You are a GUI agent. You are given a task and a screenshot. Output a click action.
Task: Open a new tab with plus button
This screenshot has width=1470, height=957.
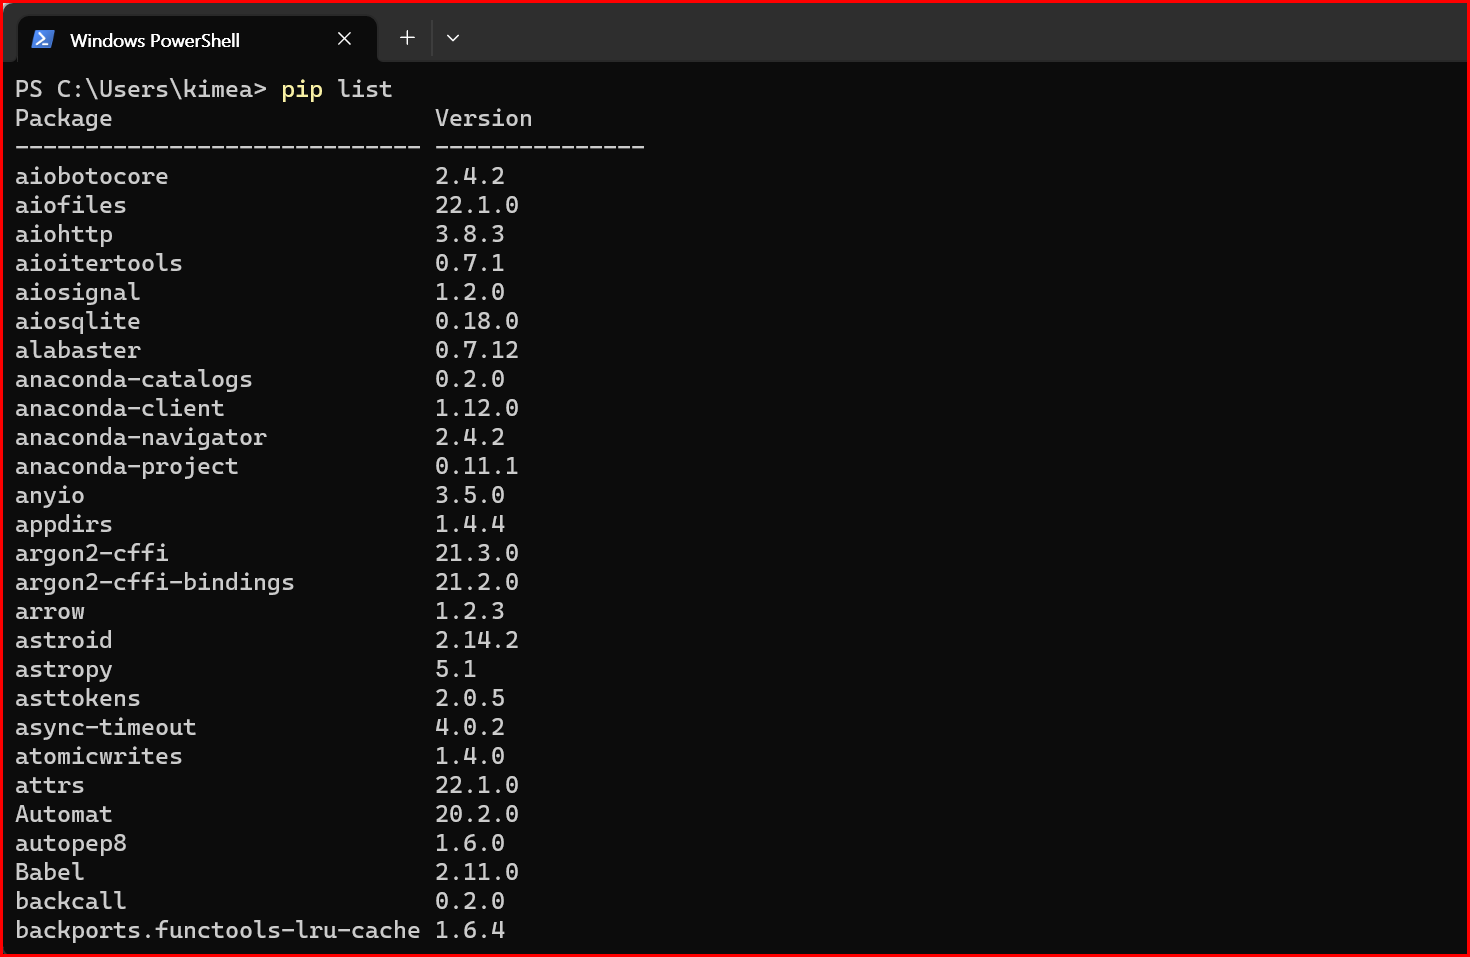407,38
